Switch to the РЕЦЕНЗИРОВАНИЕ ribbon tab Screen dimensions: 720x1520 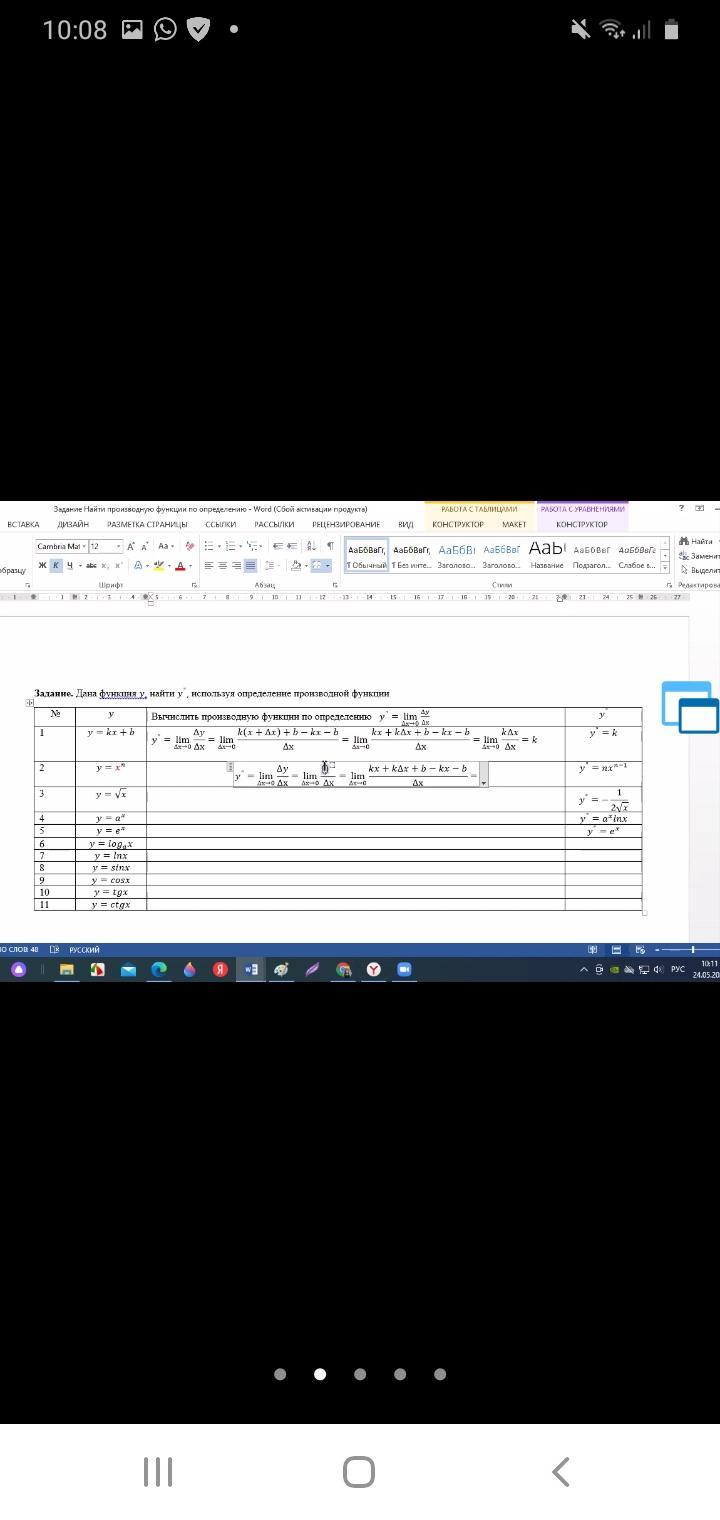point(345,524)
